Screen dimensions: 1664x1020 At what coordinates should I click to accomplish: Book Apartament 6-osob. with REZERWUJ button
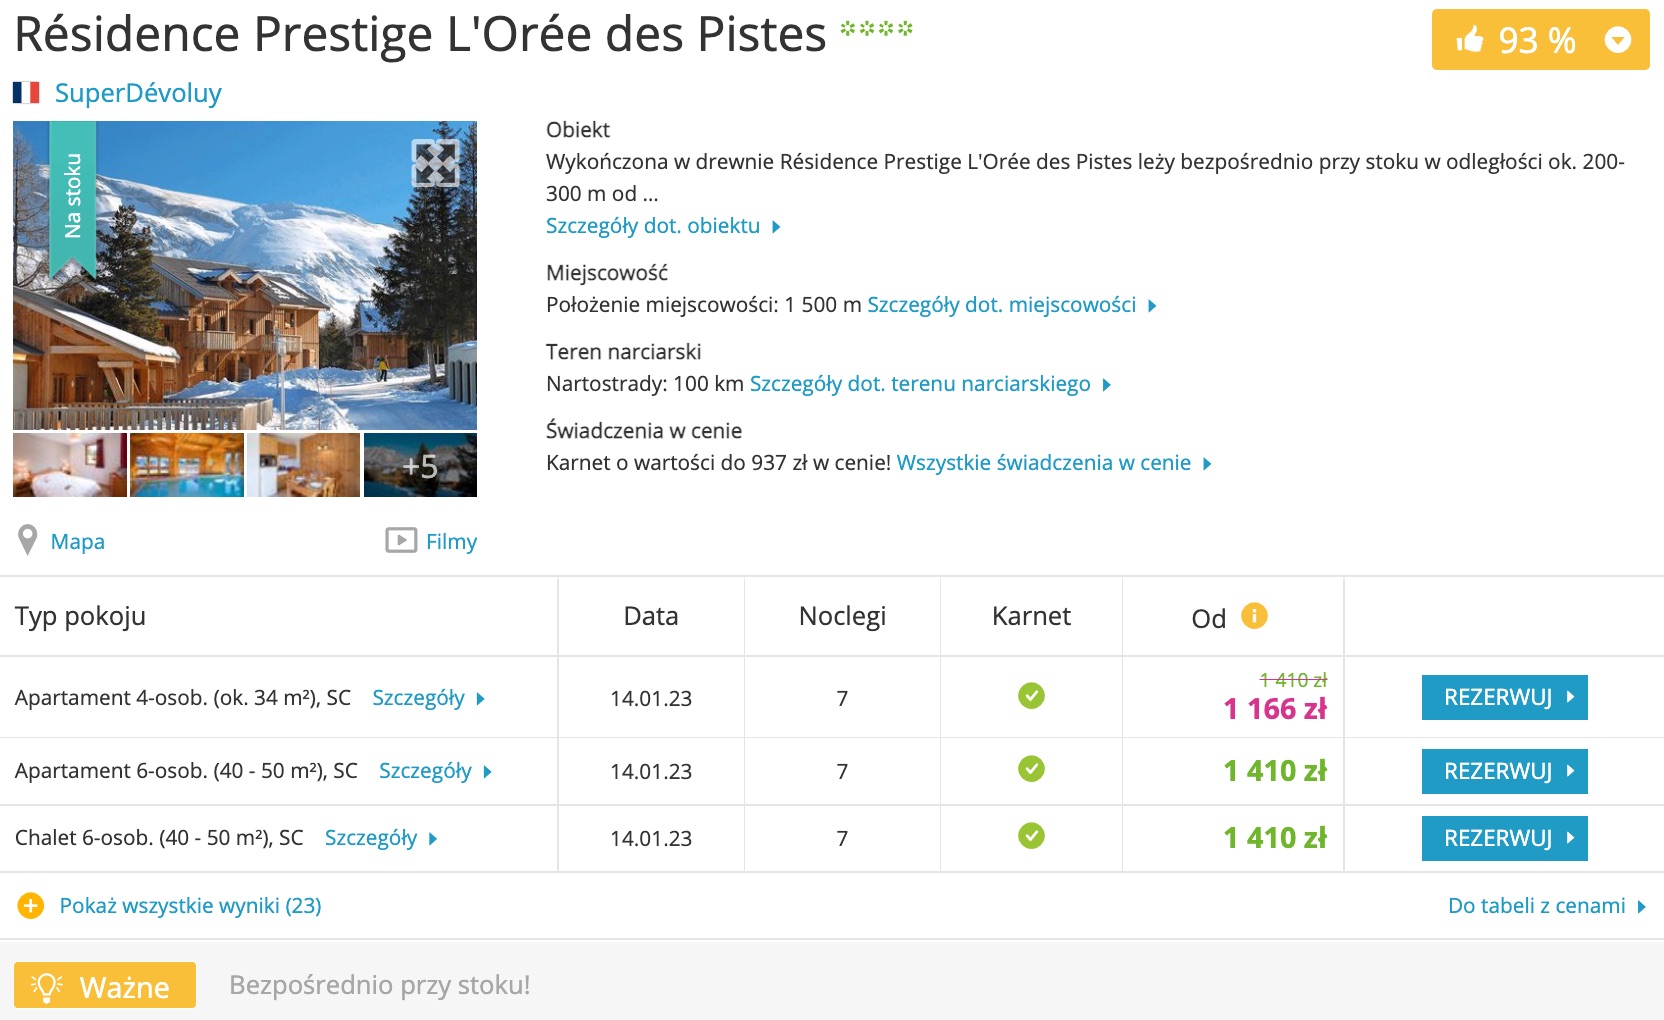click(x=1504, y=771)
